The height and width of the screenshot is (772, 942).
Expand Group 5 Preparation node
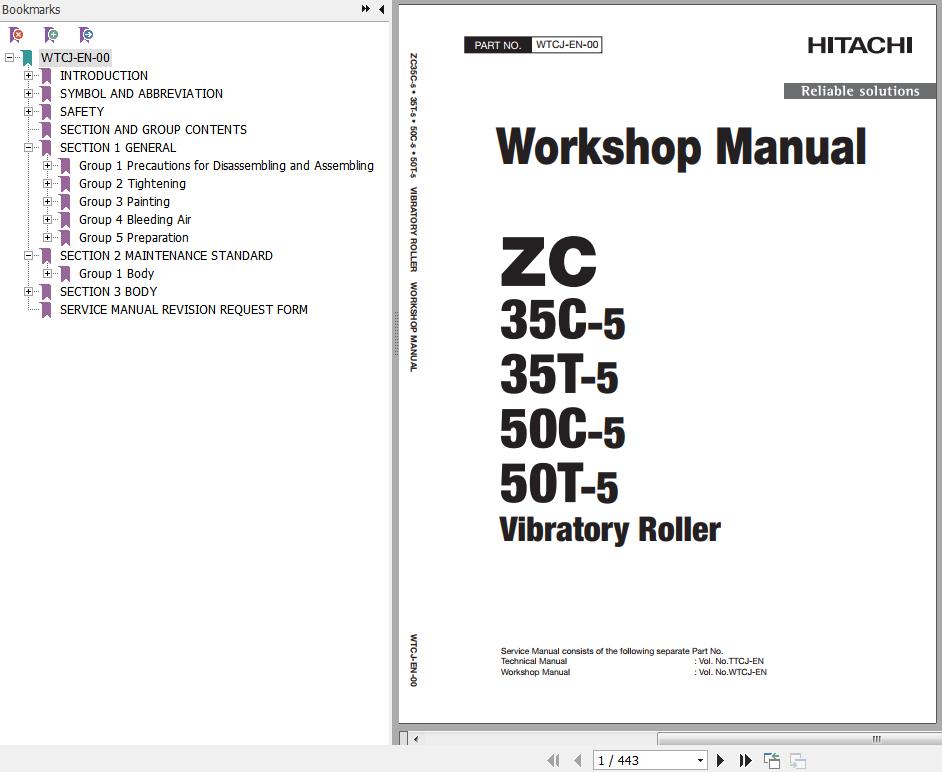tap(47, 238)
